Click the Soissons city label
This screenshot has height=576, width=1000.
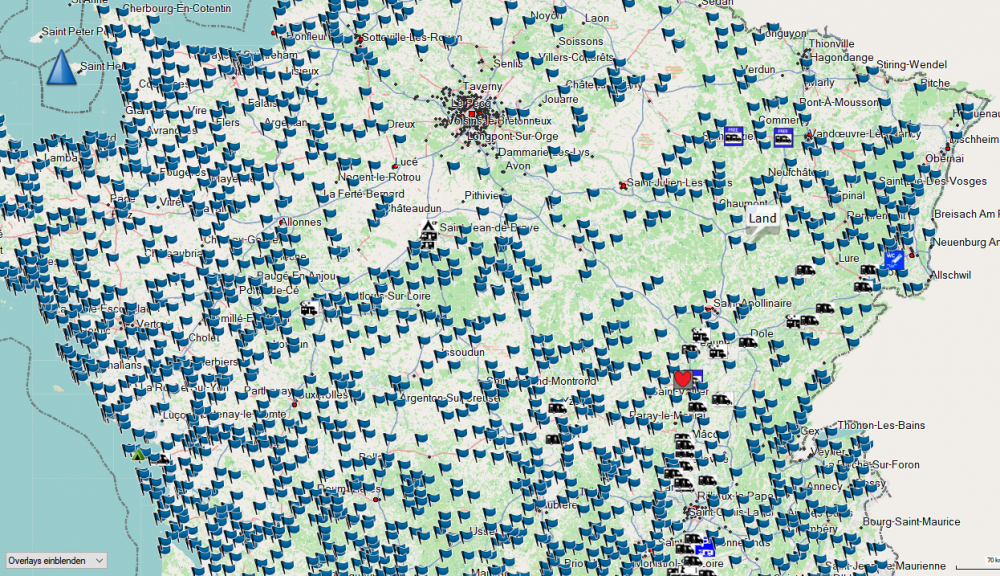581,42
